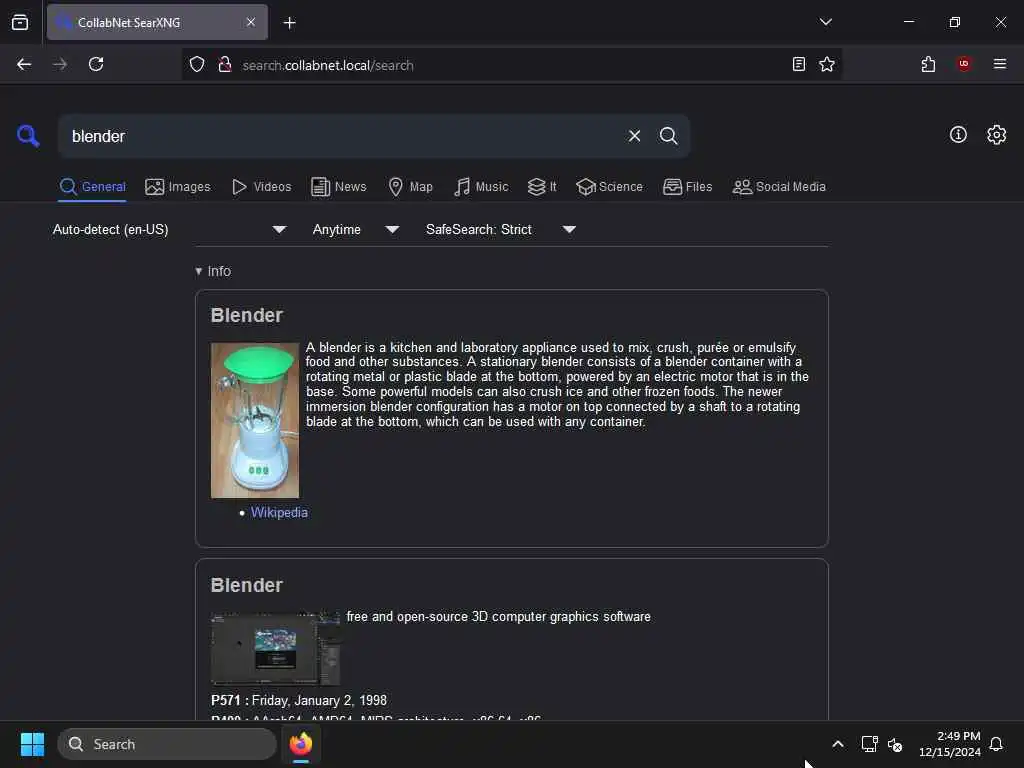The width and height of the screenshot is (1024, 768).
Task: Click the tracking protection shield icon
Action: [x=197, y=65]
